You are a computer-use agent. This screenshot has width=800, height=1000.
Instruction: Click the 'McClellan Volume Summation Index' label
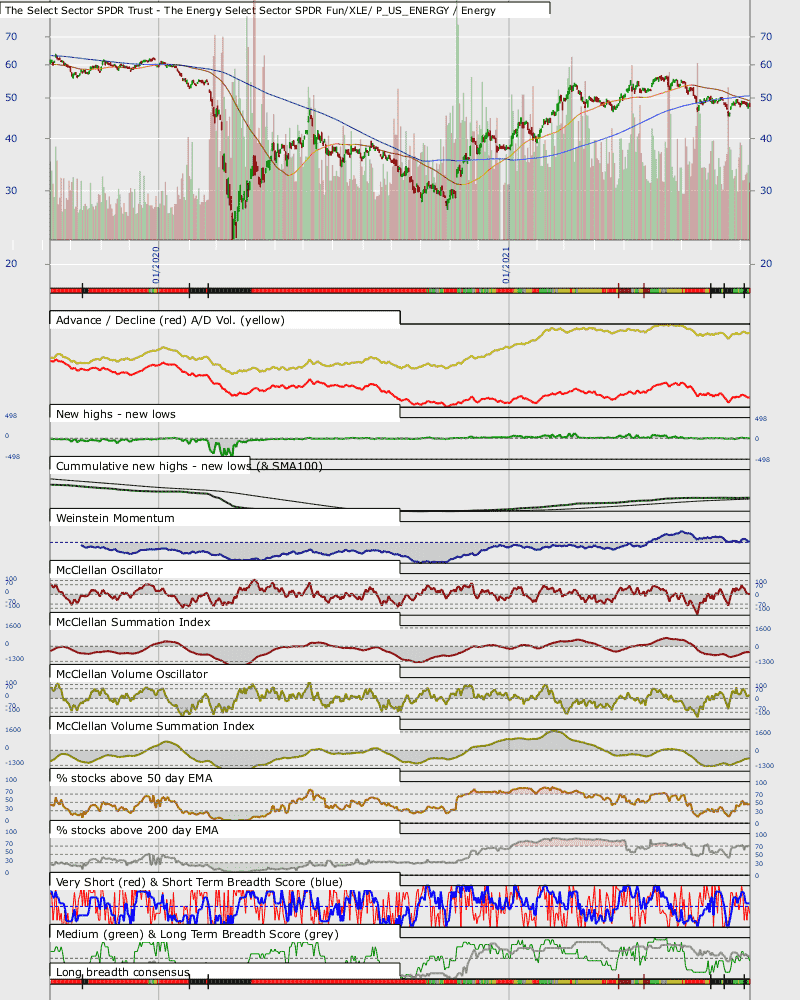[x=155, y=726]
